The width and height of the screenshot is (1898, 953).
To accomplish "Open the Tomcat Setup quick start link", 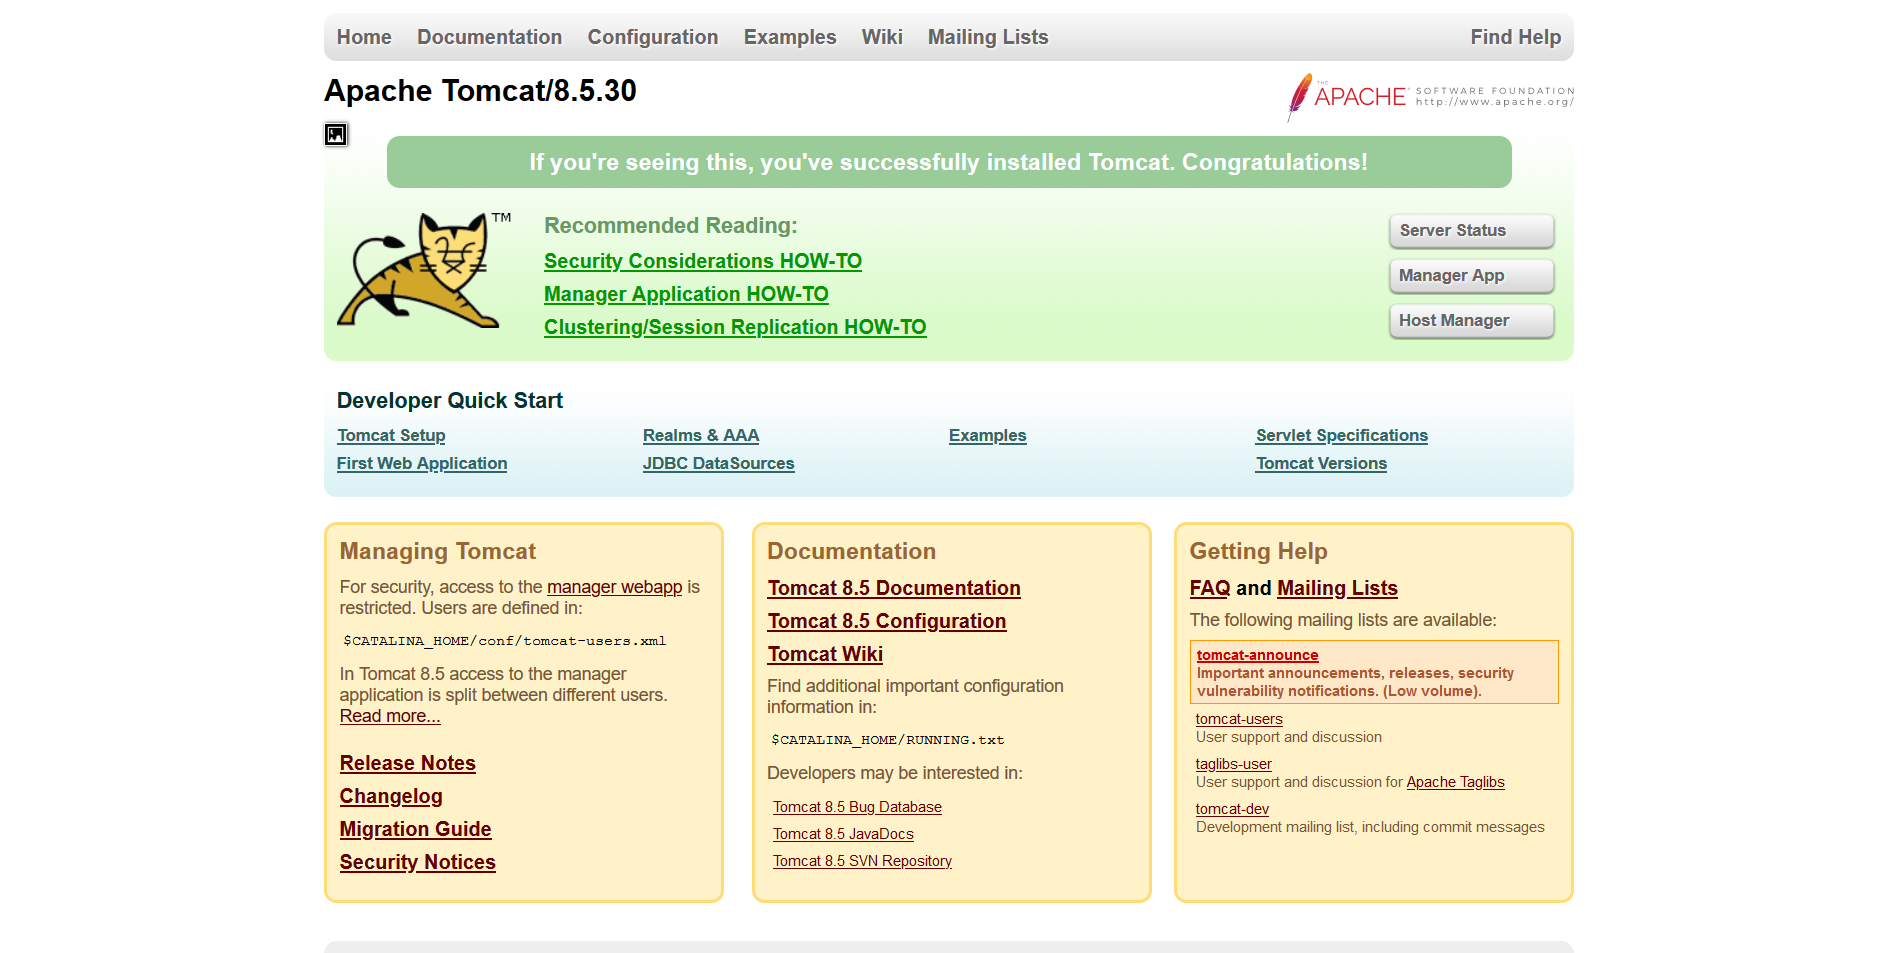I will click(x=391, y=435).
